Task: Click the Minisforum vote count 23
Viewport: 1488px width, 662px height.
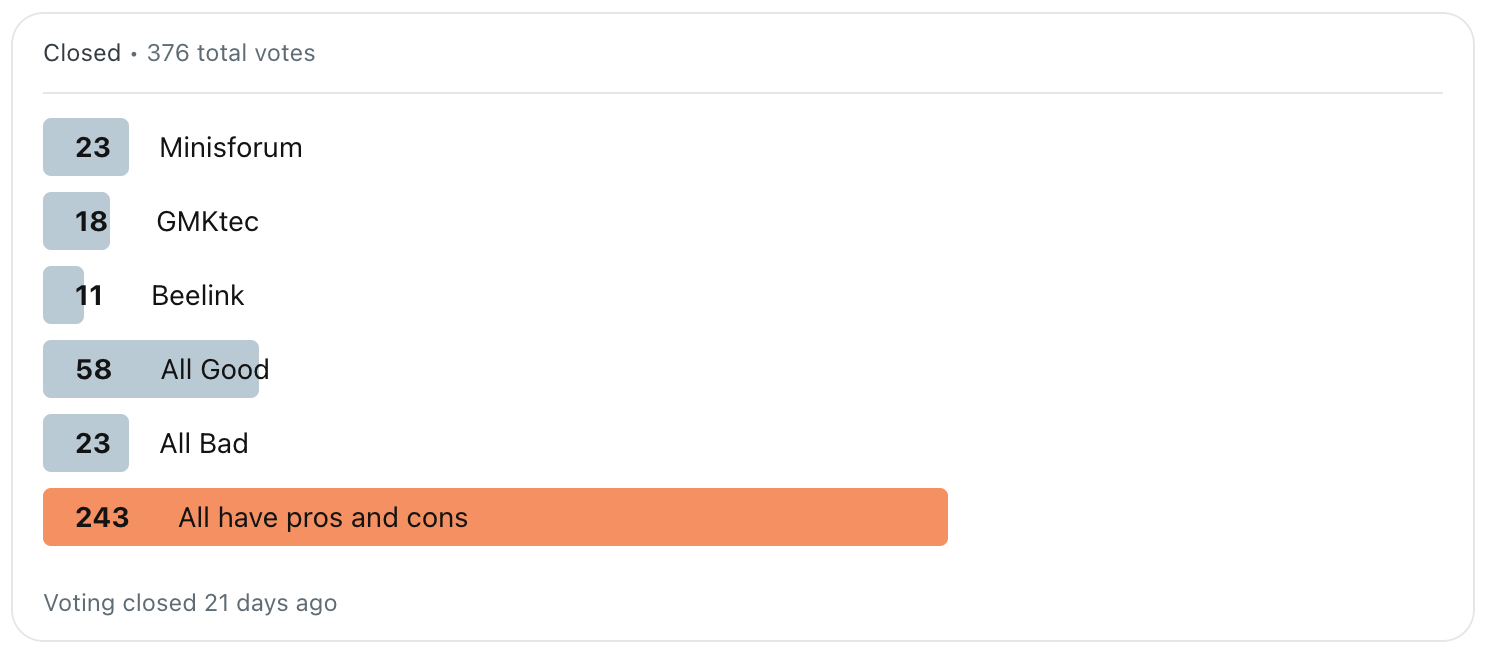Action: pos(93,148)
